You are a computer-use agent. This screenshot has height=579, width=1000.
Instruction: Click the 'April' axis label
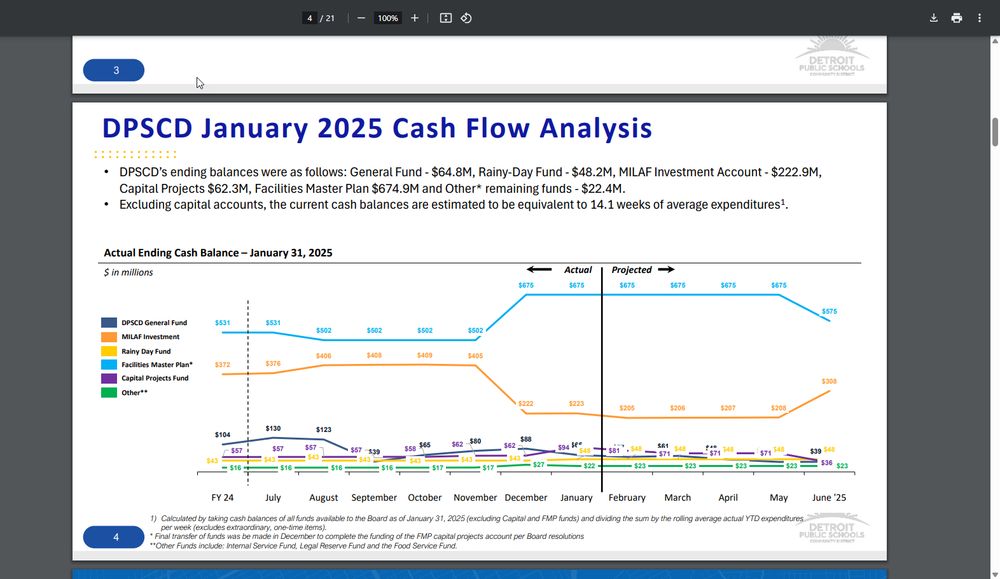(728, 497)
